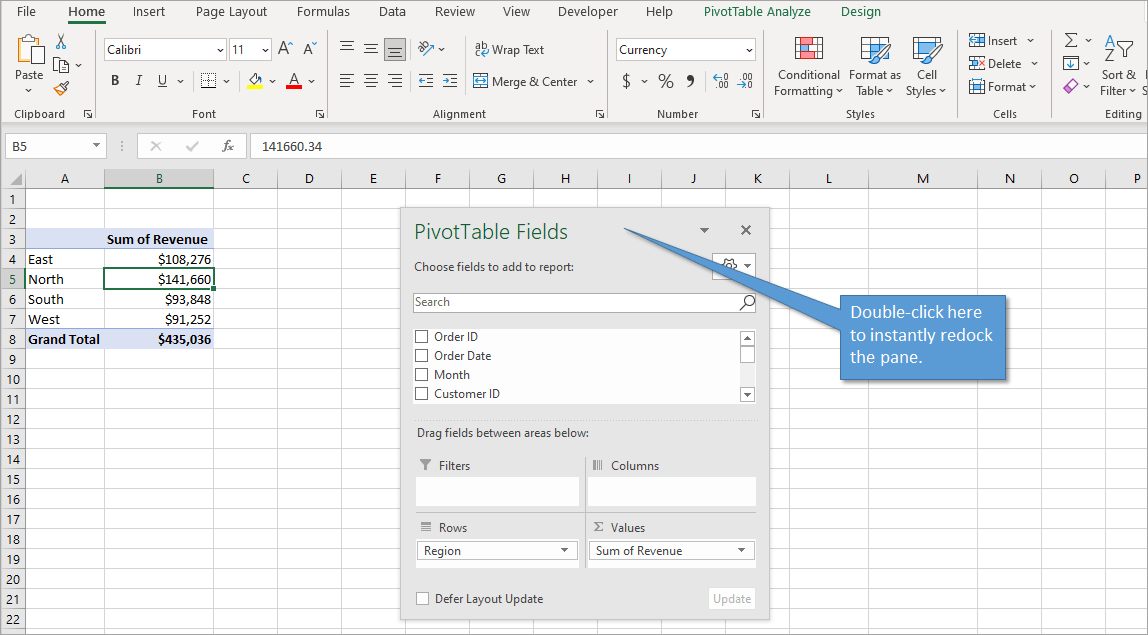This screenshot has width=1148, height=635.
Task: Open the Formulas tab
Action: (323, 12)
